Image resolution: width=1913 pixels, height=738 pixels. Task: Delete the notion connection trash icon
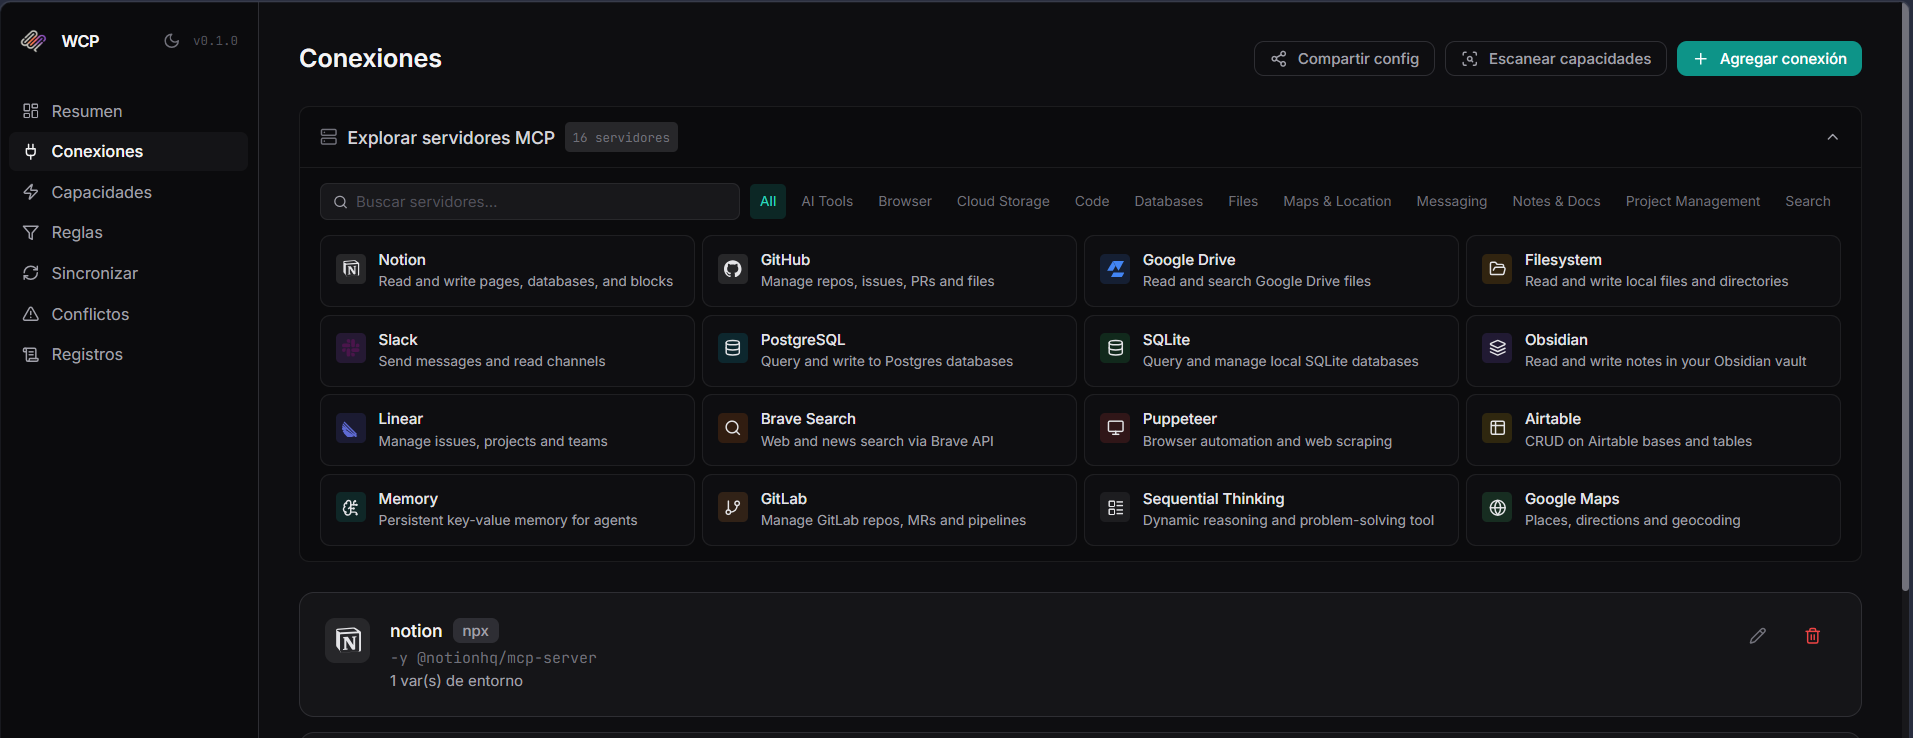[x=1813, y=636]
